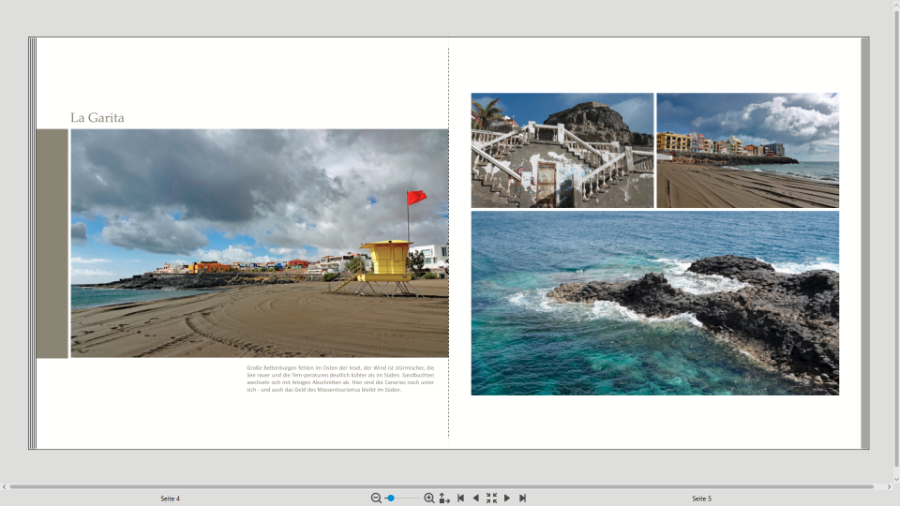This screenshot has height=506, width=900.
Task: Click the zoom out magnifier icon
Action: (376, 498)
